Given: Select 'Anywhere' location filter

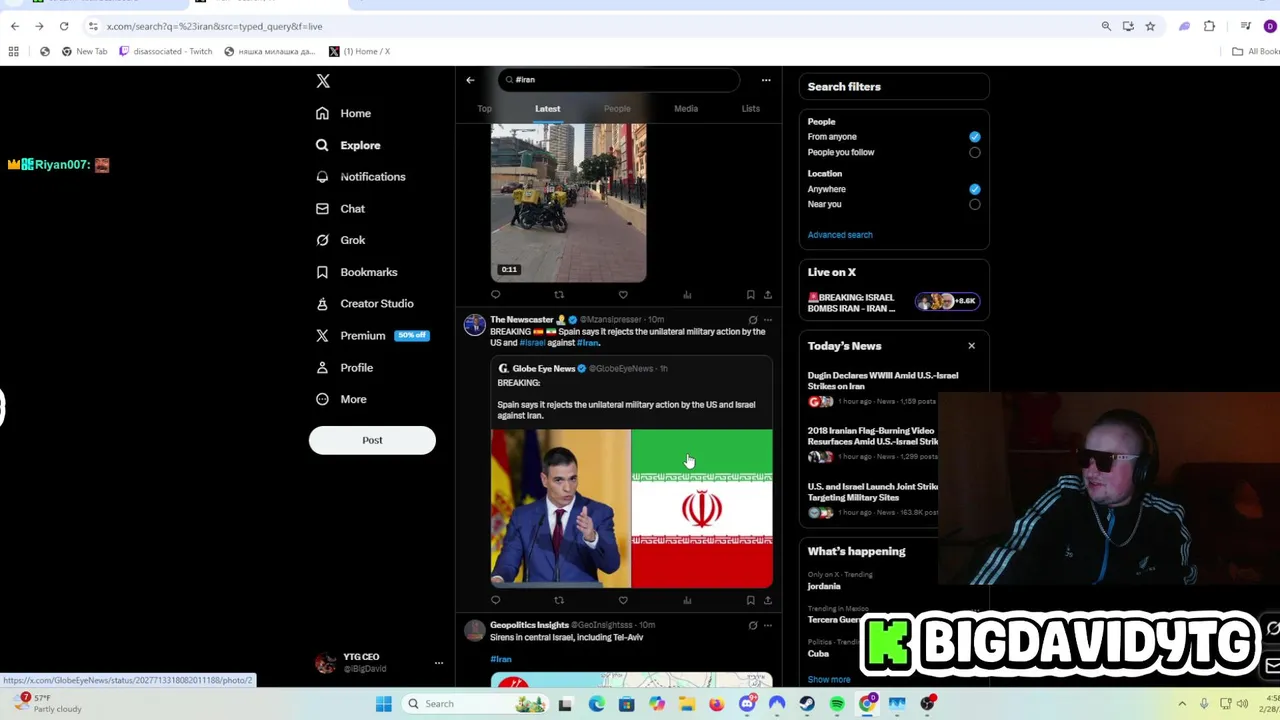Looking at the screenshot, I should (975, 189).
